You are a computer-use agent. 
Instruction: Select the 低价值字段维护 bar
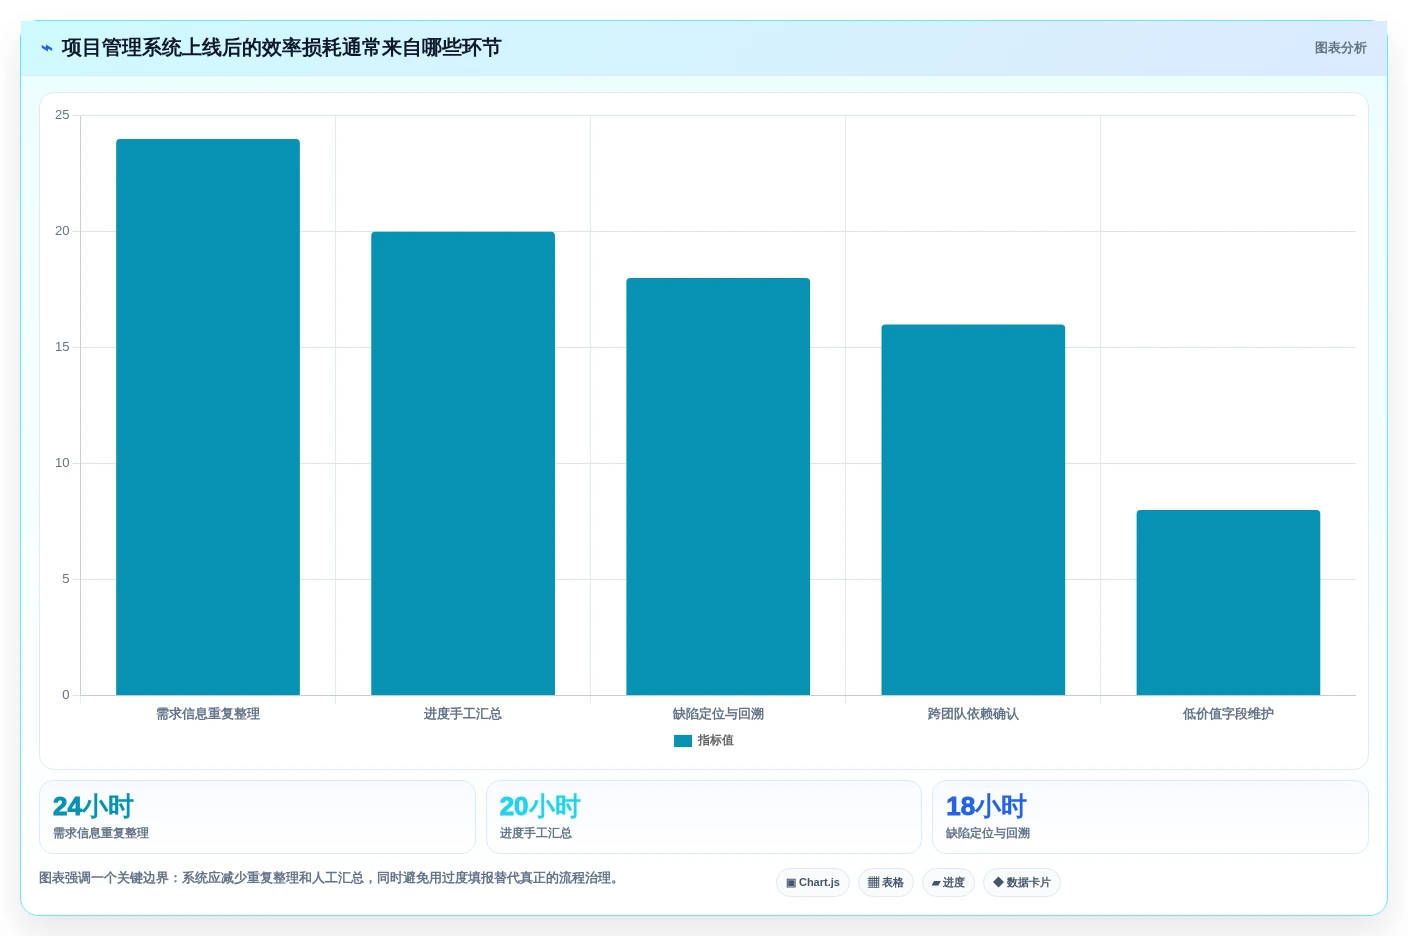coord(1228,602)
